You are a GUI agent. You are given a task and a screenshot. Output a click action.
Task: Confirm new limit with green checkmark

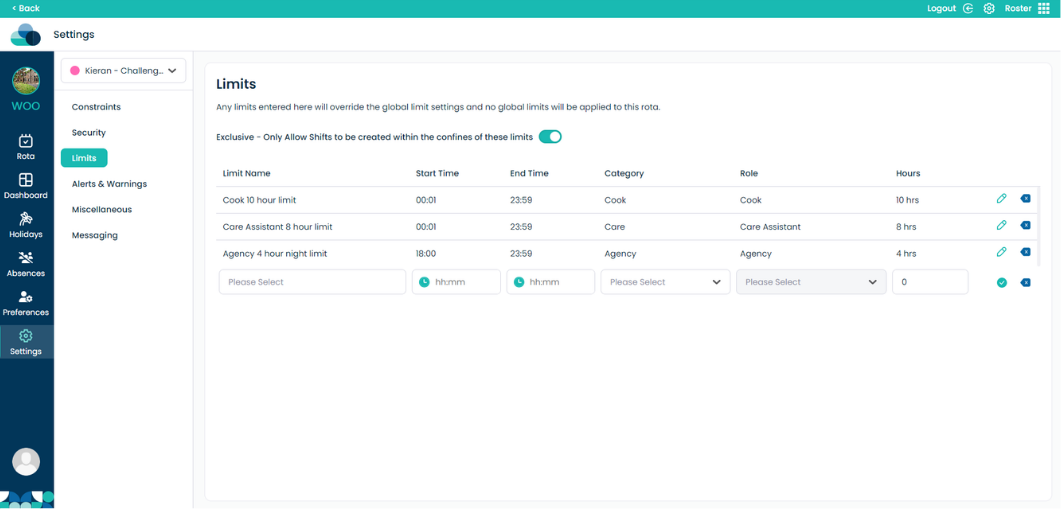coord(1001,283)
